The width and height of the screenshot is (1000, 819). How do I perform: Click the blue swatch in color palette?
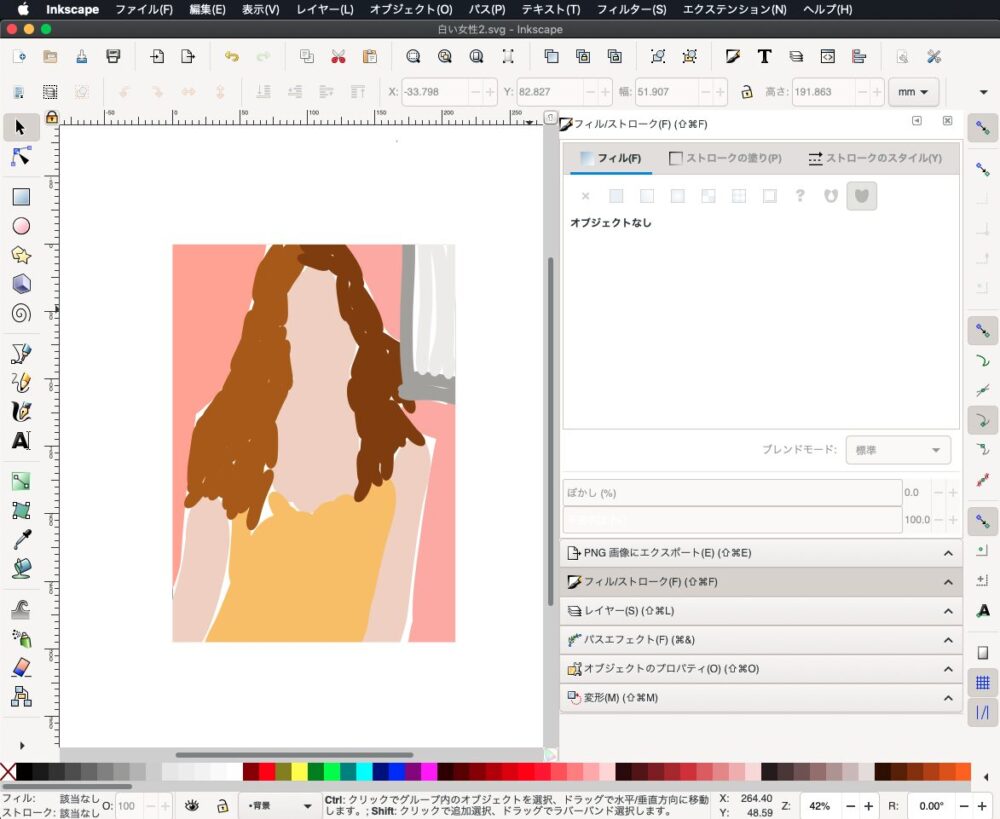pos(396,772)
